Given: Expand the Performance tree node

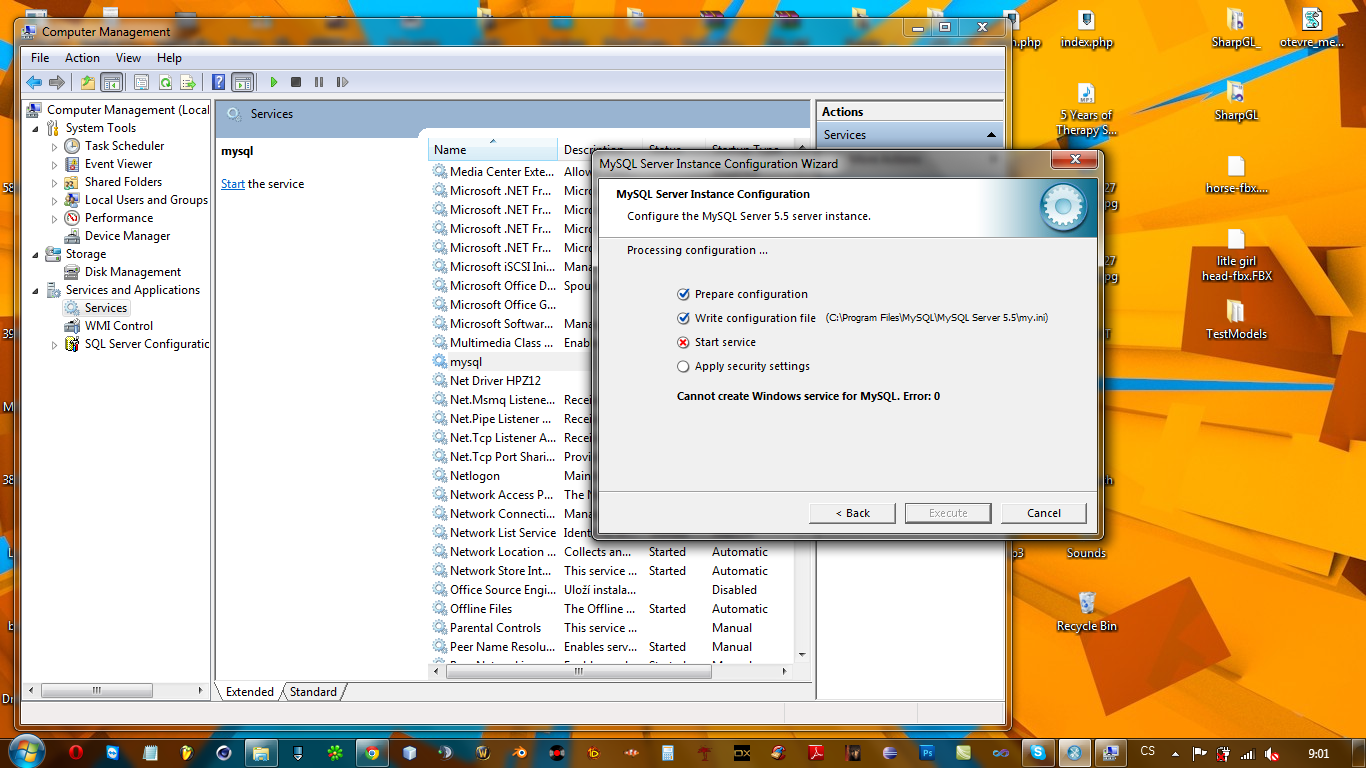Looking at the screenshot, I should tap(55, 219).
